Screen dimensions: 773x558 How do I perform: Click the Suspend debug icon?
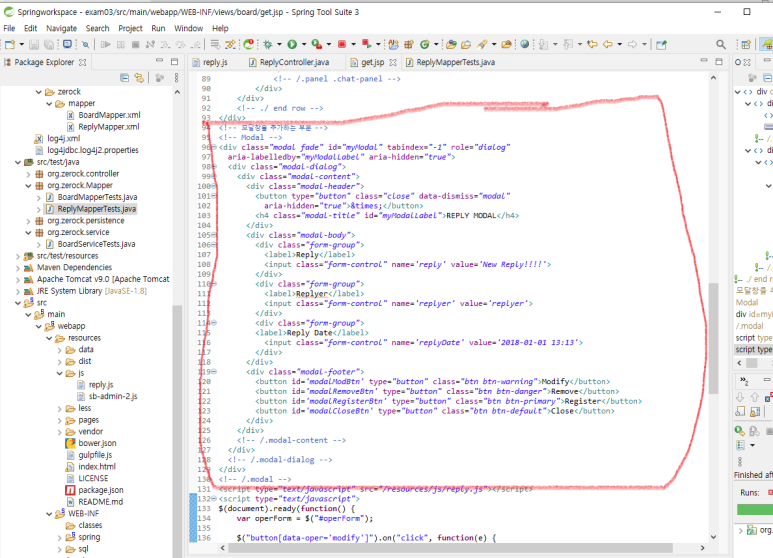pyautogui.click(x=121, y=44)
